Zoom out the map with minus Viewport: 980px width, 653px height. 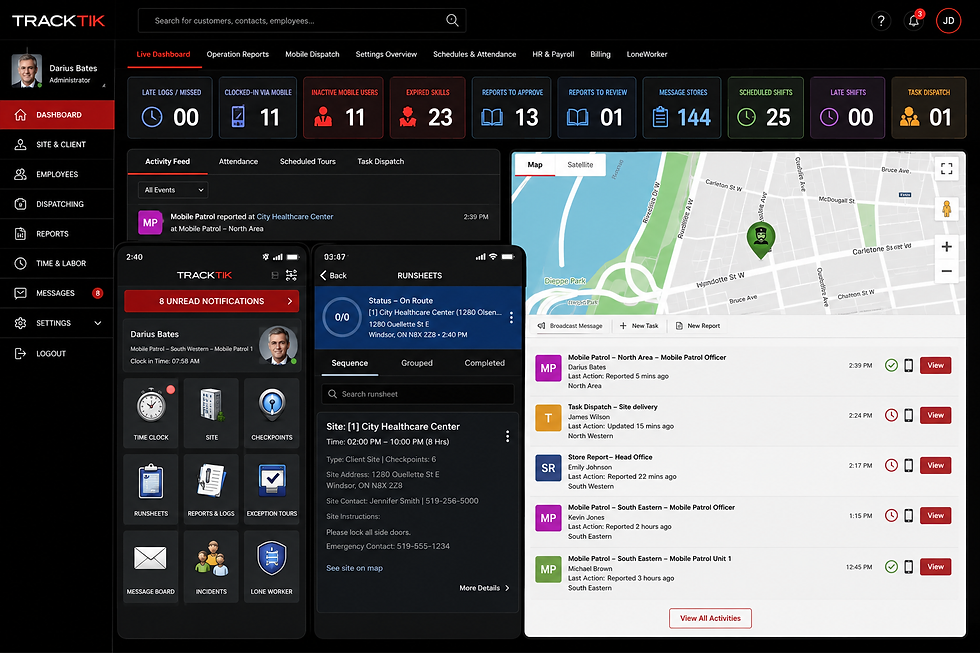pos(946,271)
